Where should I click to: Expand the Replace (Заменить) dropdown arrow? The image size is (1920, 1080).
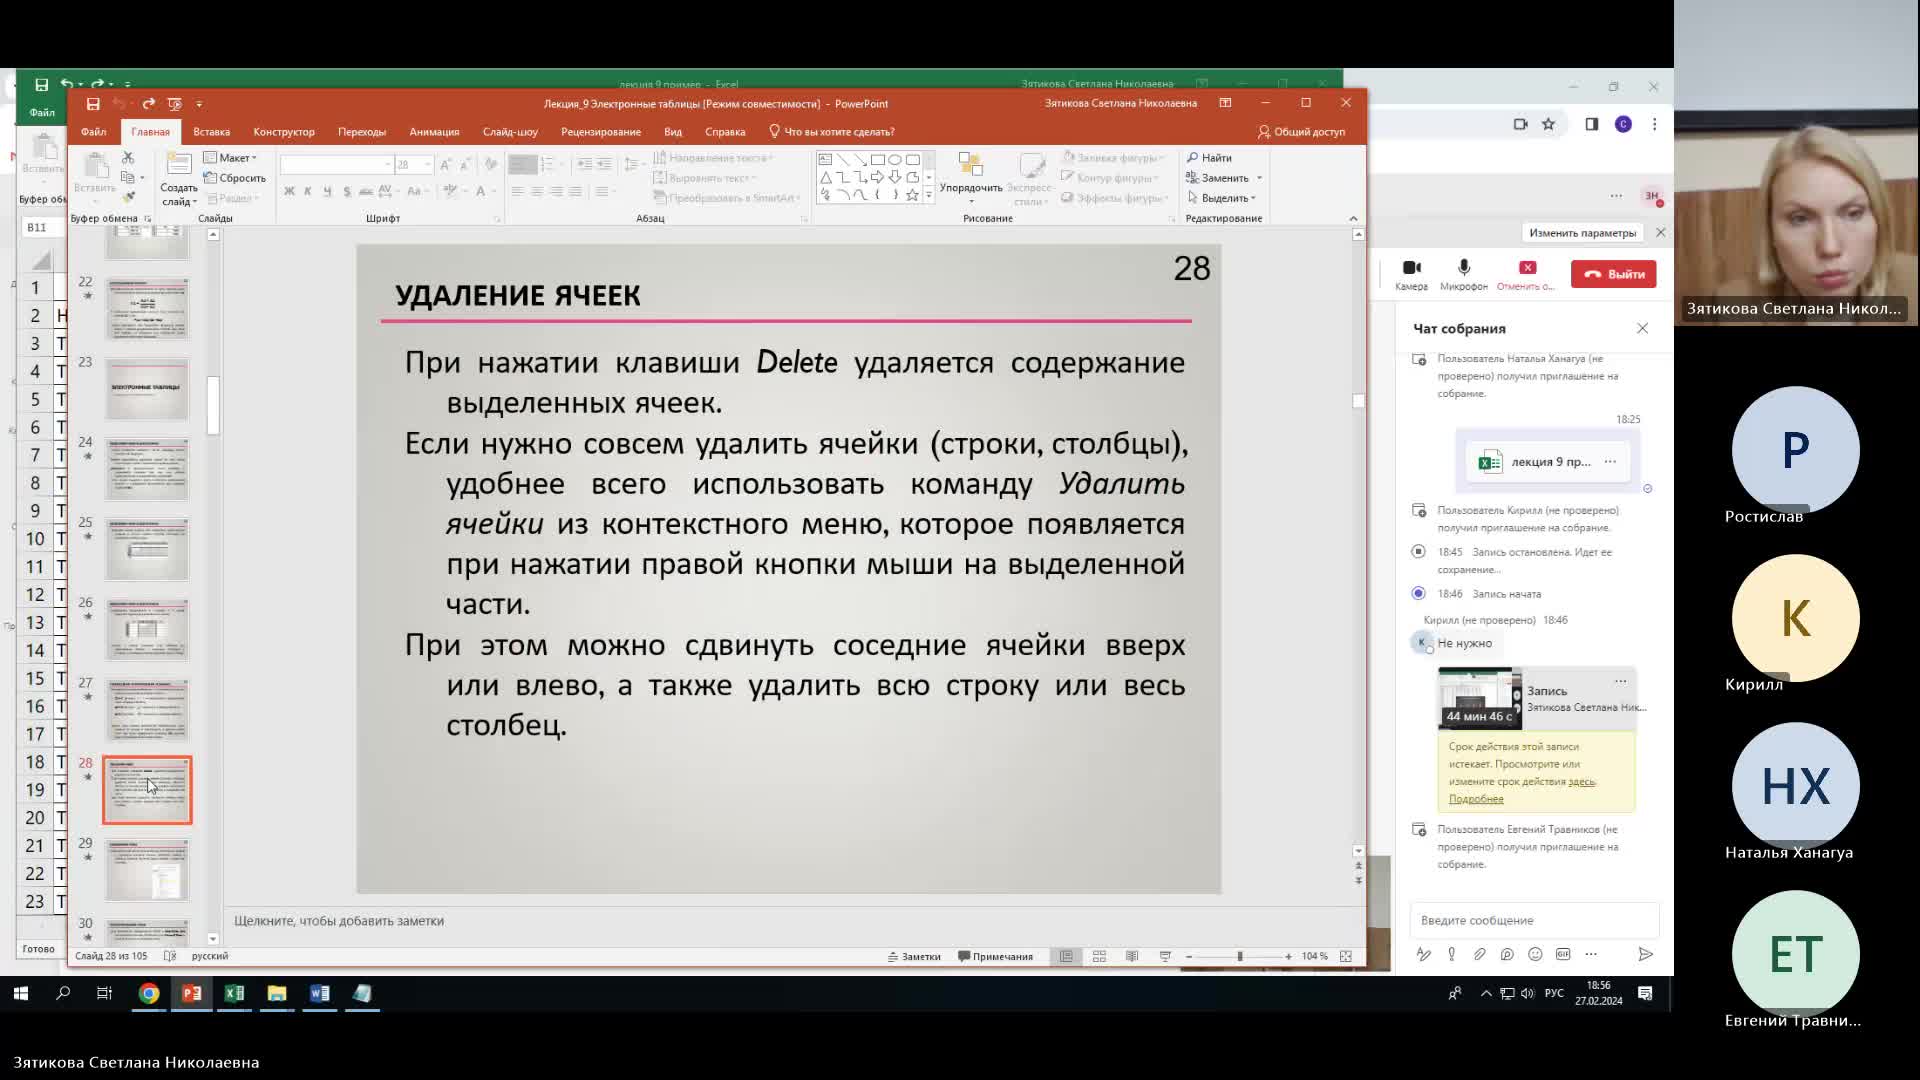tap(1259, 178)
